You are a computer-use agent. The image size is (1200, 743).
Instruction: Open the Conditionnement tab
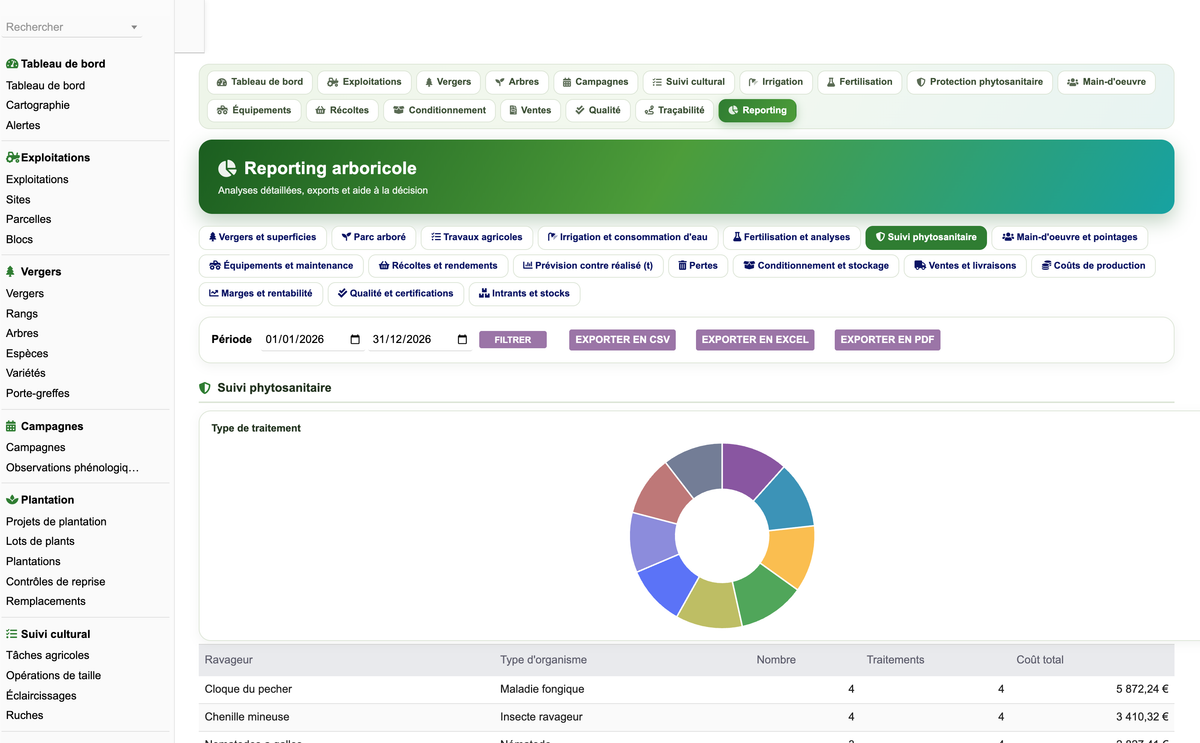click(x=439, y=110)
